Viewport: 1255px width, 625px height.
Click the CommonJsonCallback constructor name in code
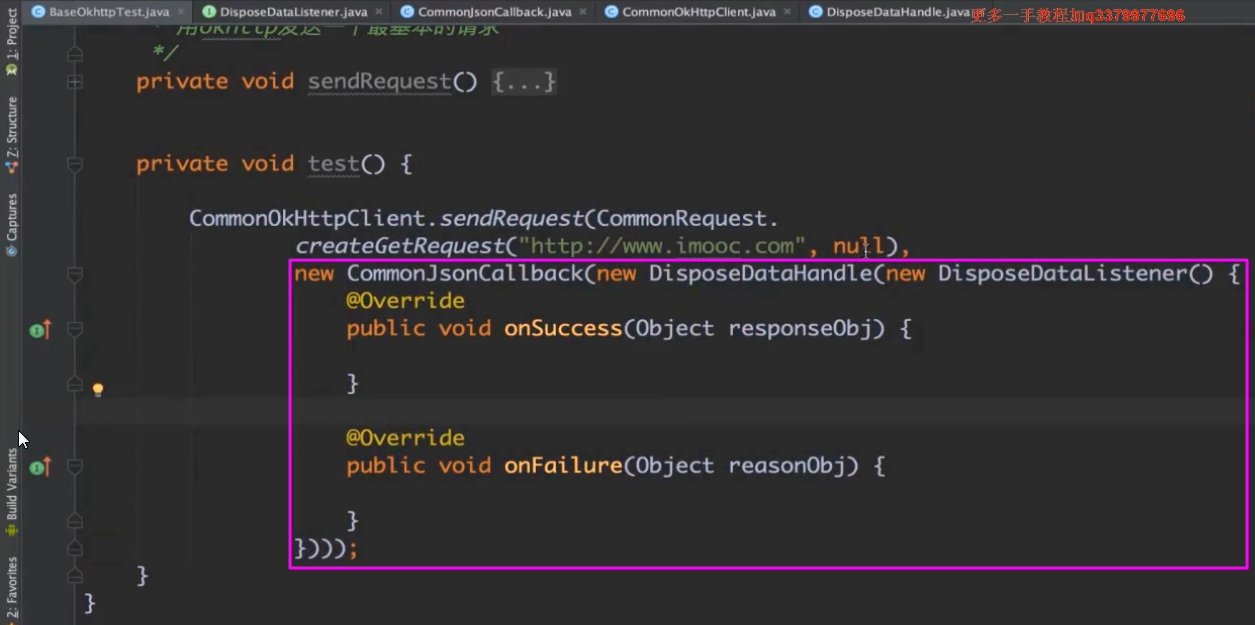pyautogui.click(x=465, y=273)
